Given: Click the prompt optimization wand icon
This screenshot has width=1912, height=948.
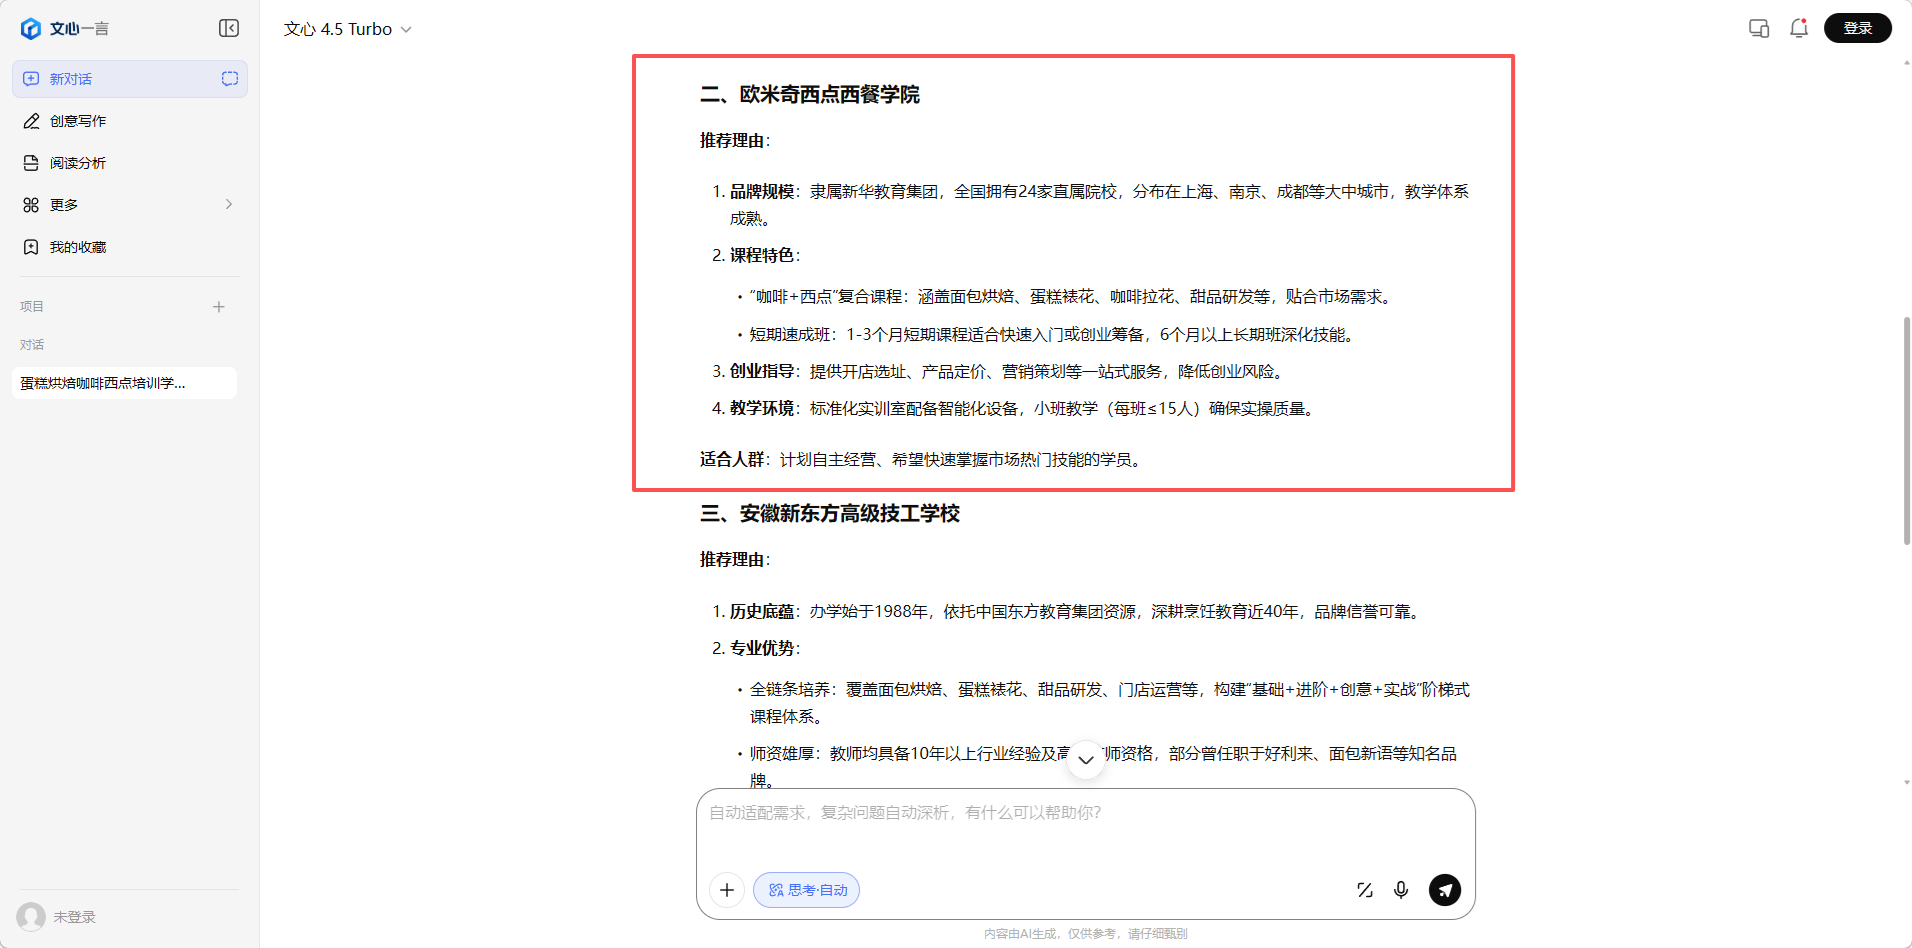Looking at the screenshot, I should click(x=1364, y=889).
